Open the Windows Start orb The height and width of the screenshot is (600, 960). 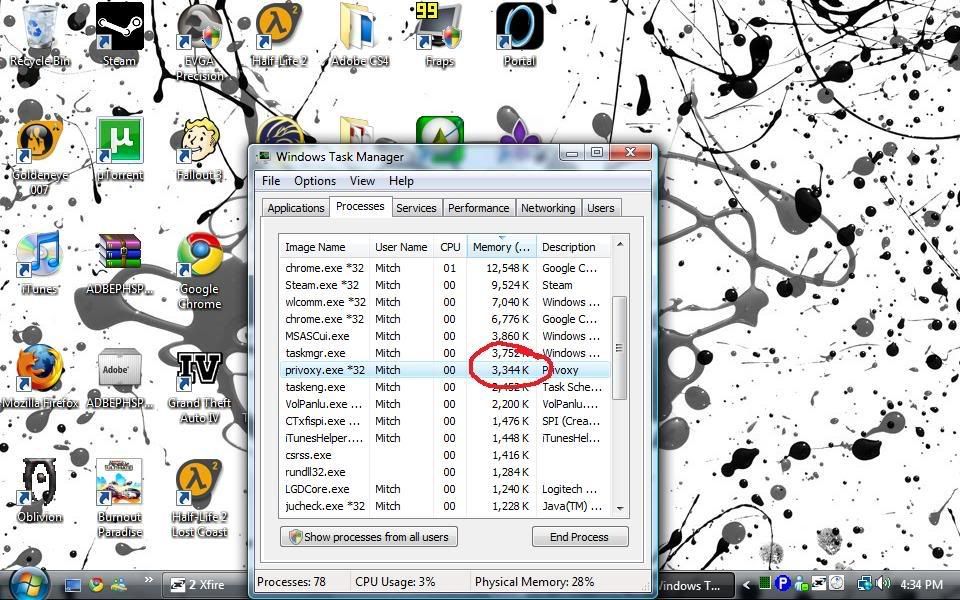[29, 583]
